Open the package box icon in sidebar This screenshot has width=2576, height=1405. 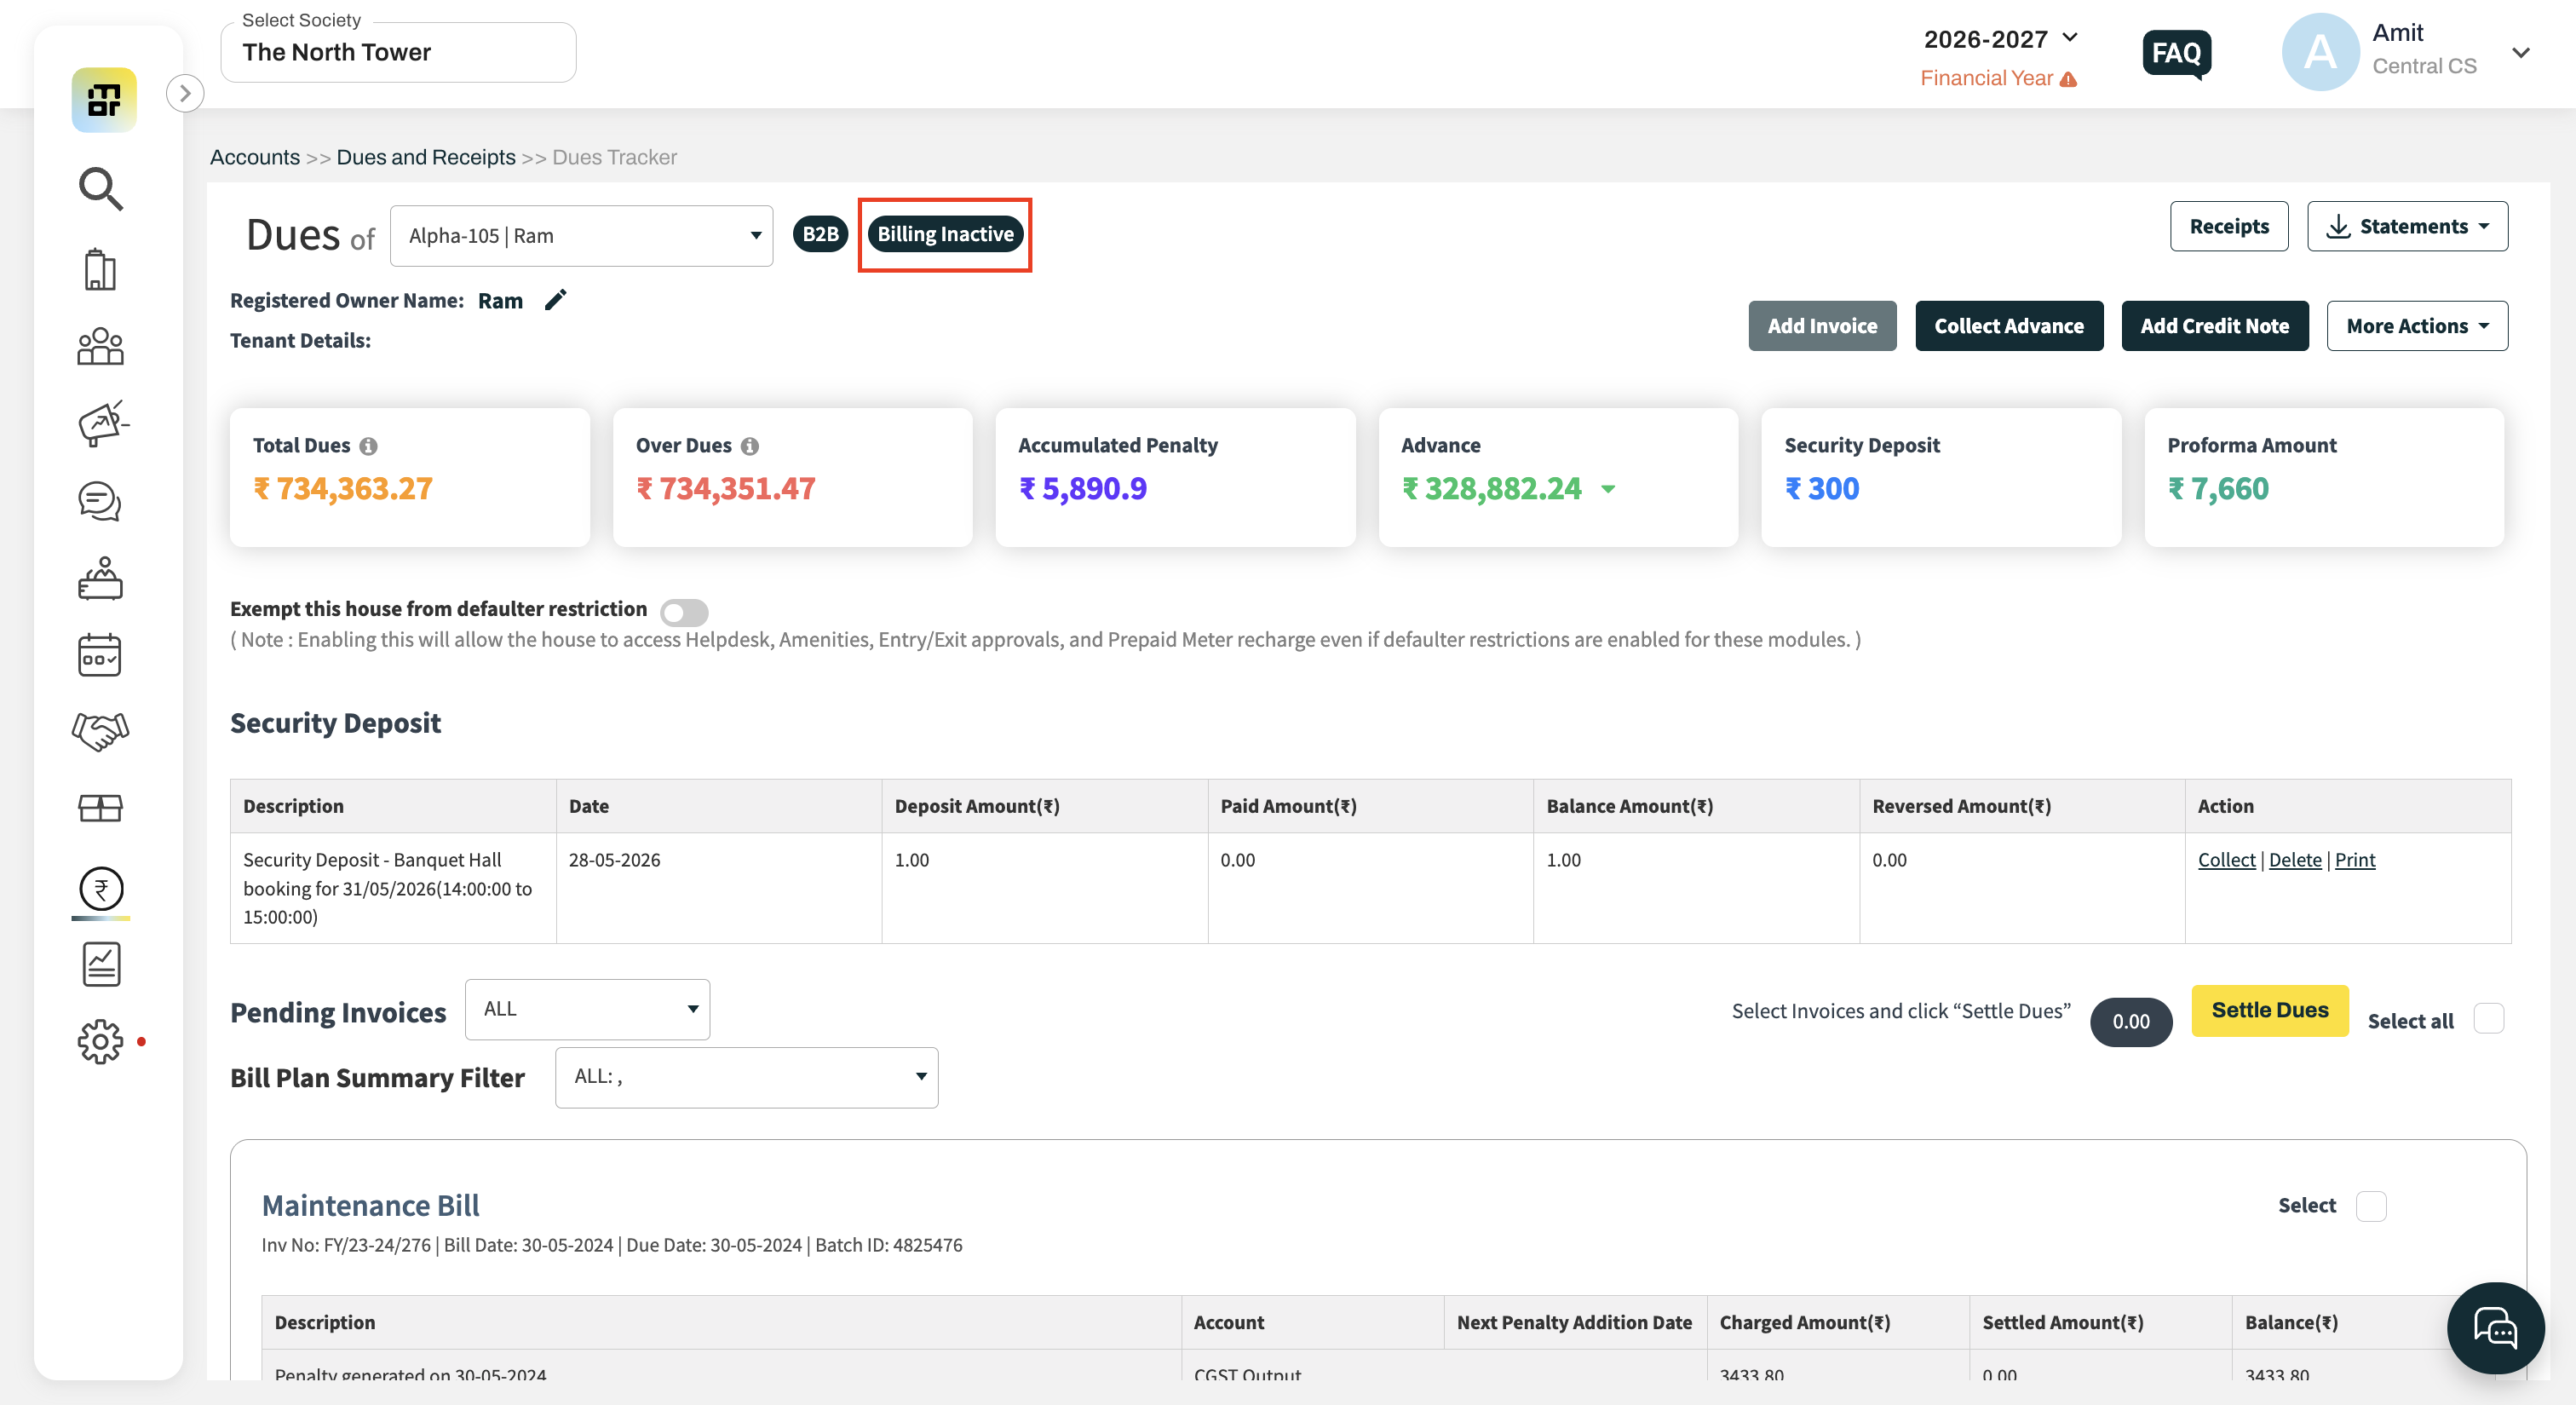tap(100, 808)
